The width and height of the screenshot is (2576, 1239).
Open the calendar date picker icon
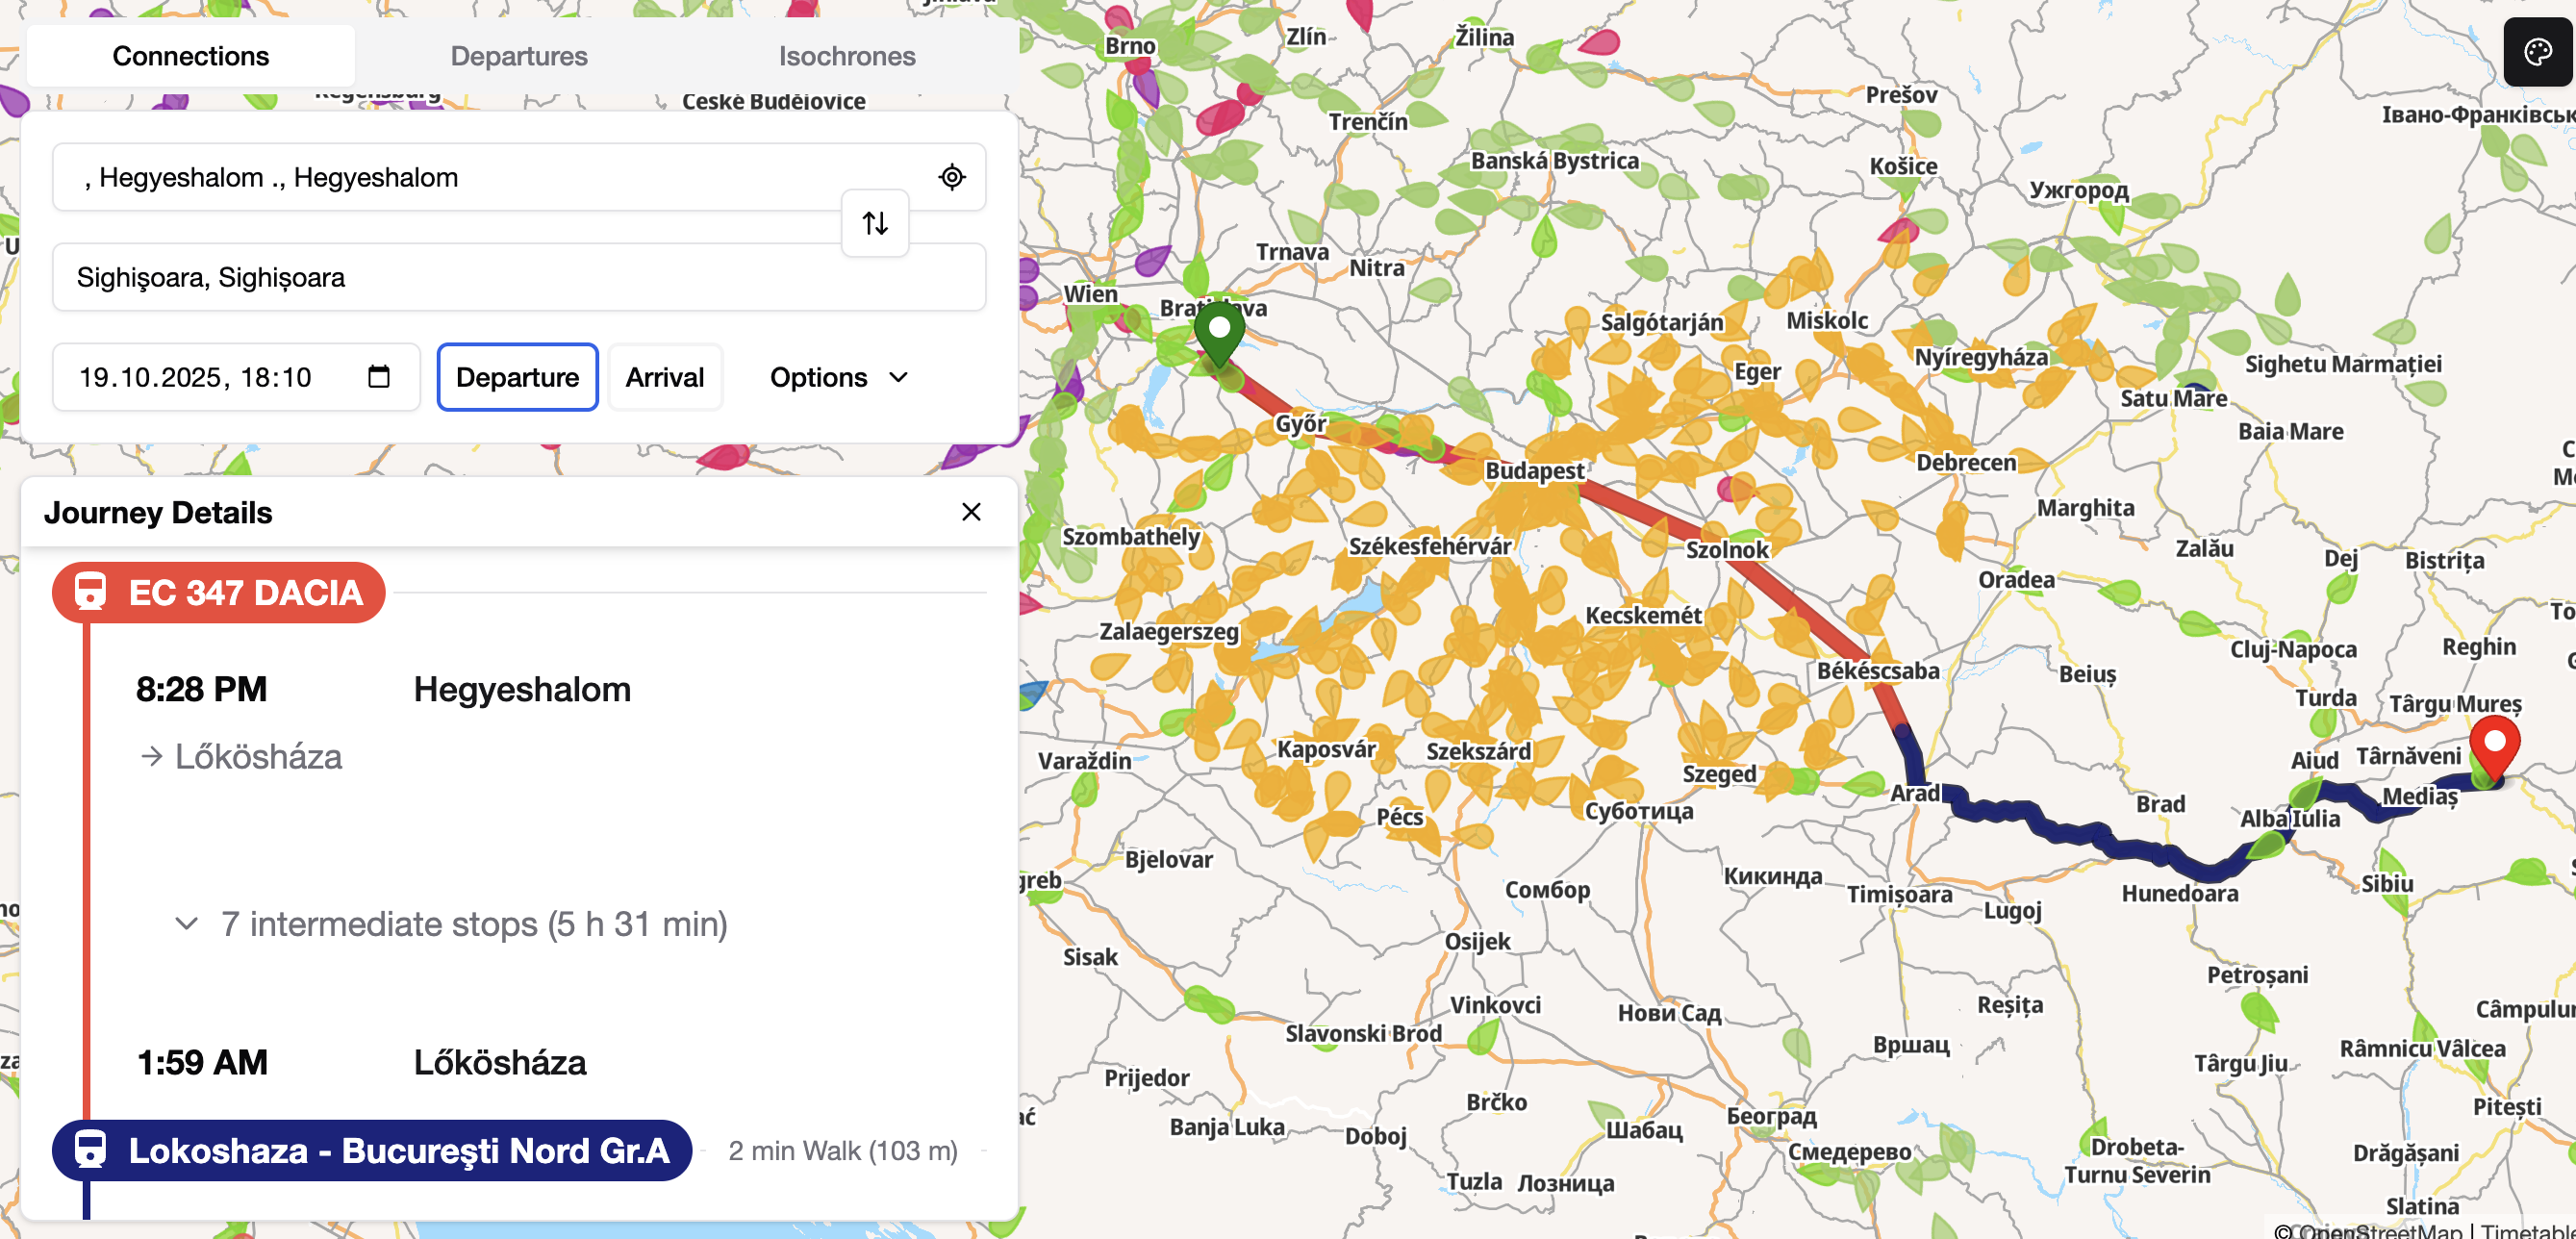click(x=378, y=377)
